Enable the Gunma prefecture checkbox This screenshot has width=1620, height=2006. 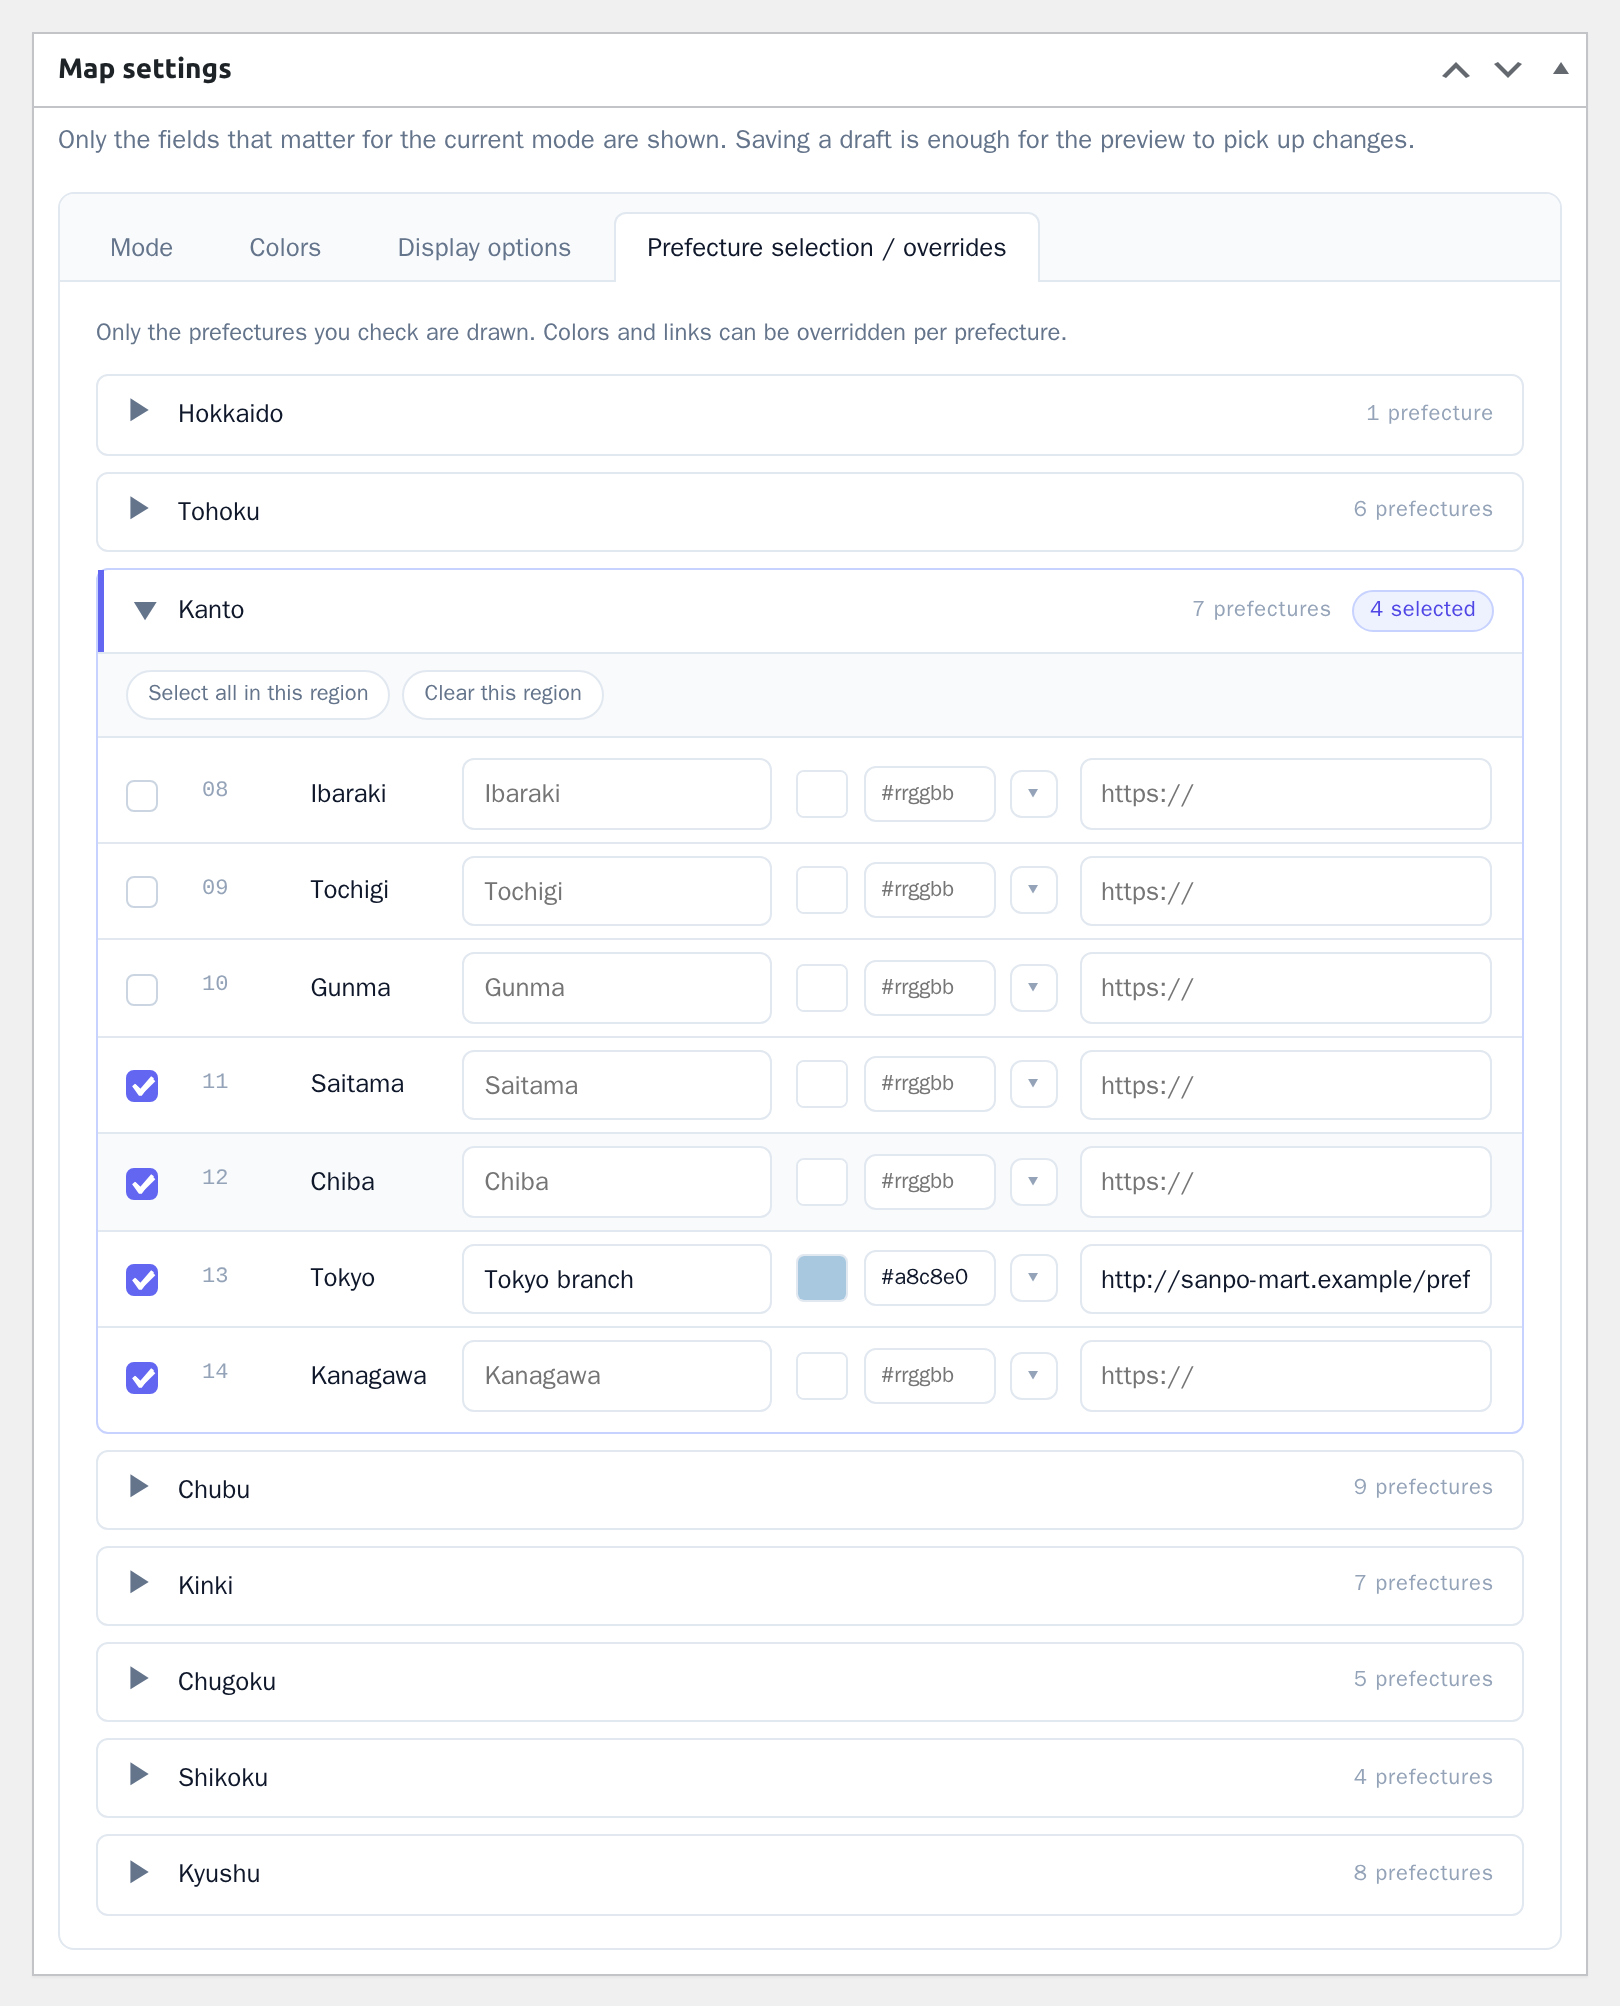pos(142,990)
